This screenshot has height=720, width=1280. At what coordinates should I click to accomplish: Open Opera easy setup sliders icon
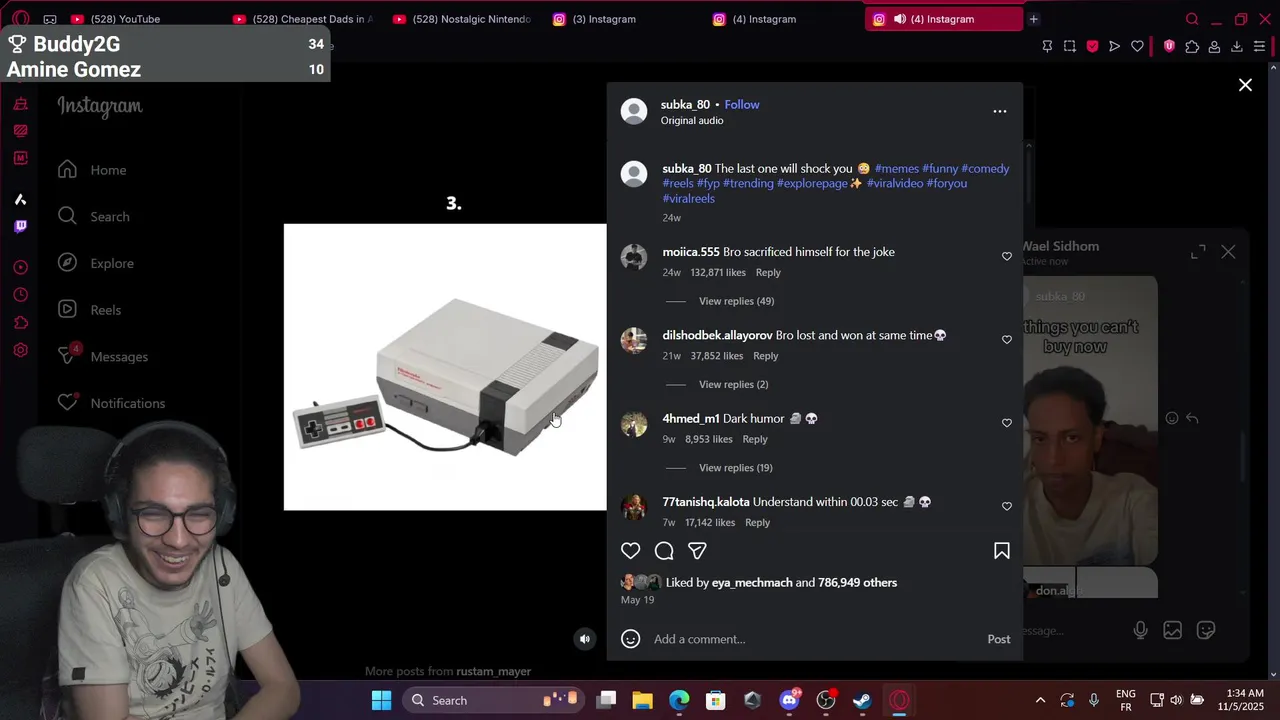click(1260, 46)
